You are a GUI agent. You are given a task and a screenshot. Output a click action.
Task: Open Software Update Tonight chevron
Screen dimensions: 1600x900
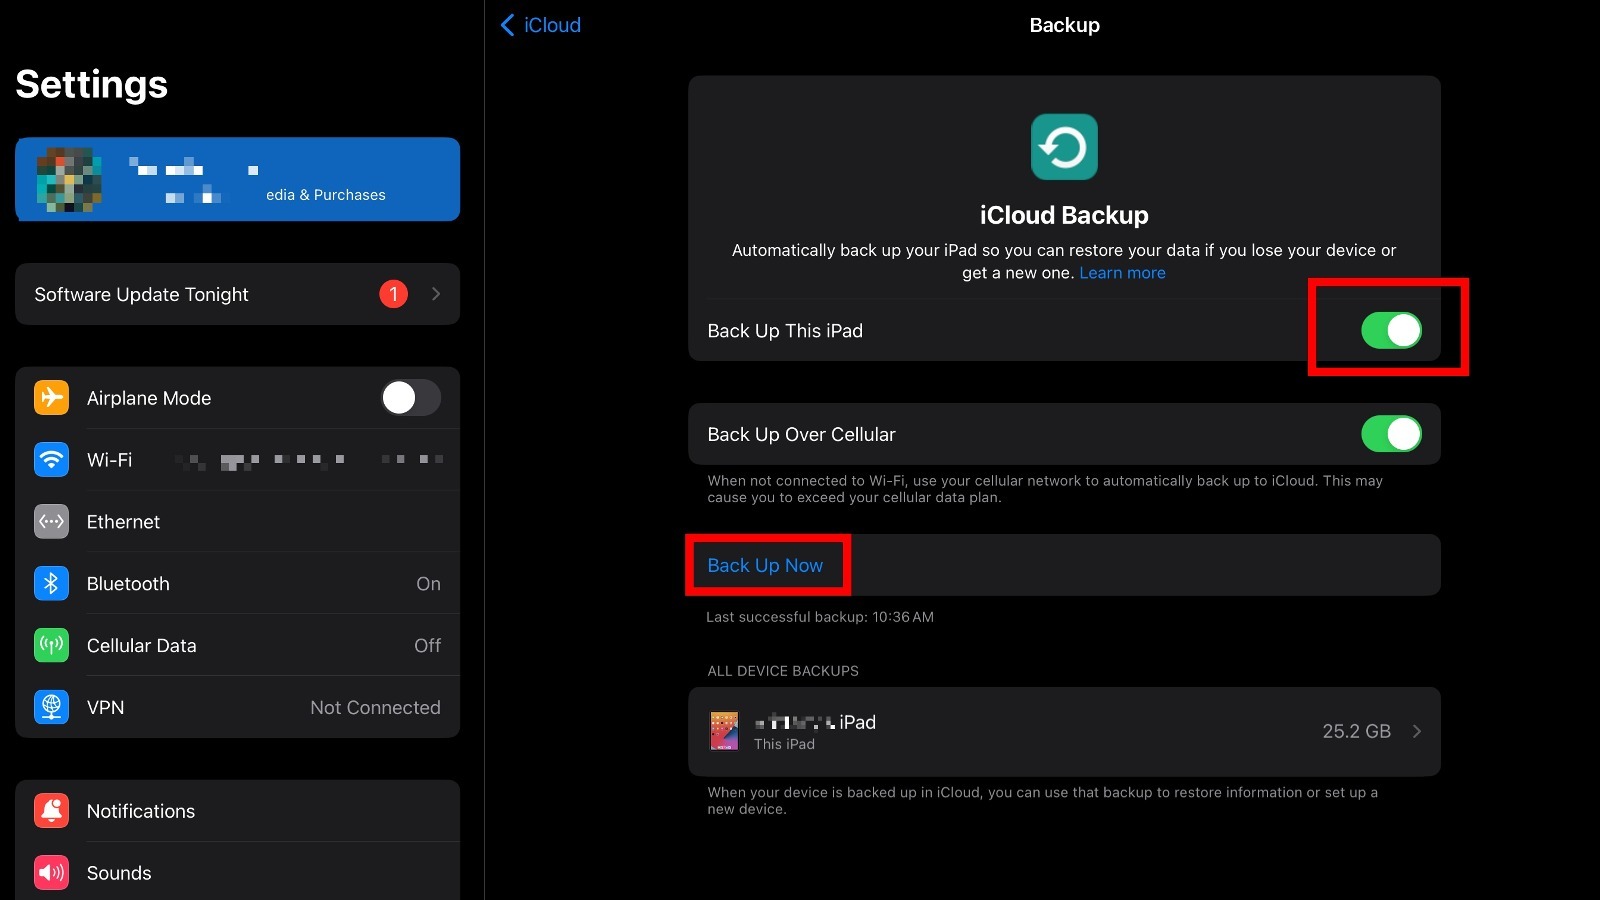[x=436, y=294]
